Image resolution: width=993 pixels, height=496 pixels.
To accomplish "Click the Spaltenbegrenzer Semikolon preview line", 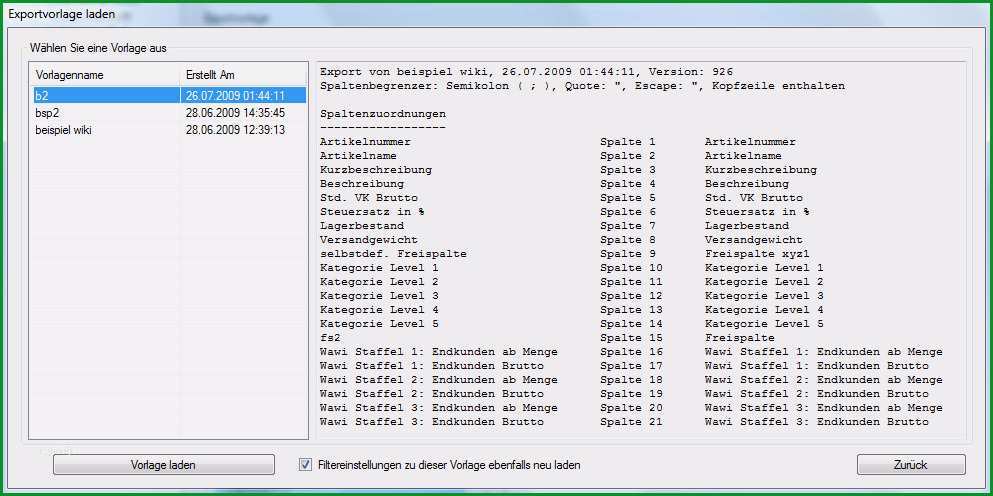I will click(582, 86).
